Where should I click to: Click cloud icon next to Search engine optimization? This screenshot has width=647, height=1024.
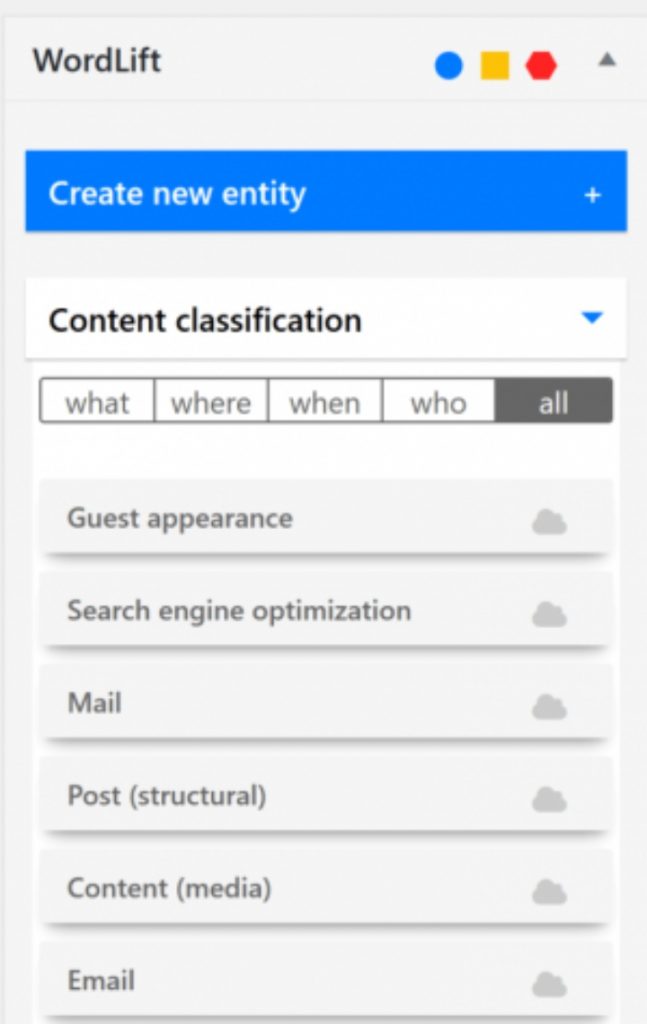(549, 615)
